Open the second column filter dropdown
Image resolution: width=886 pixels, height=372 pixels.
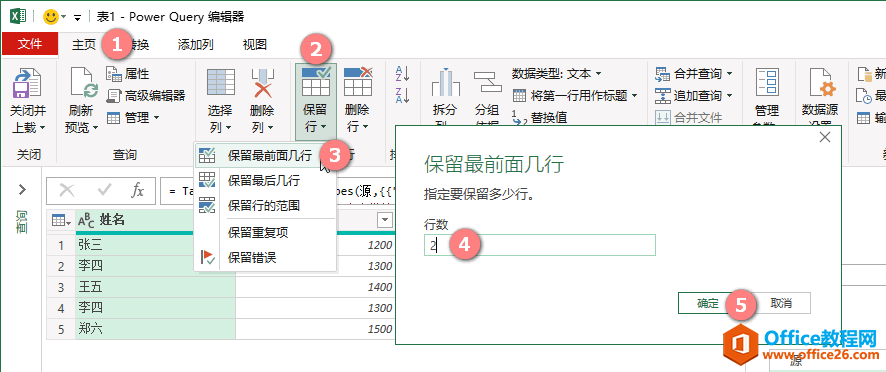[385, 220]
